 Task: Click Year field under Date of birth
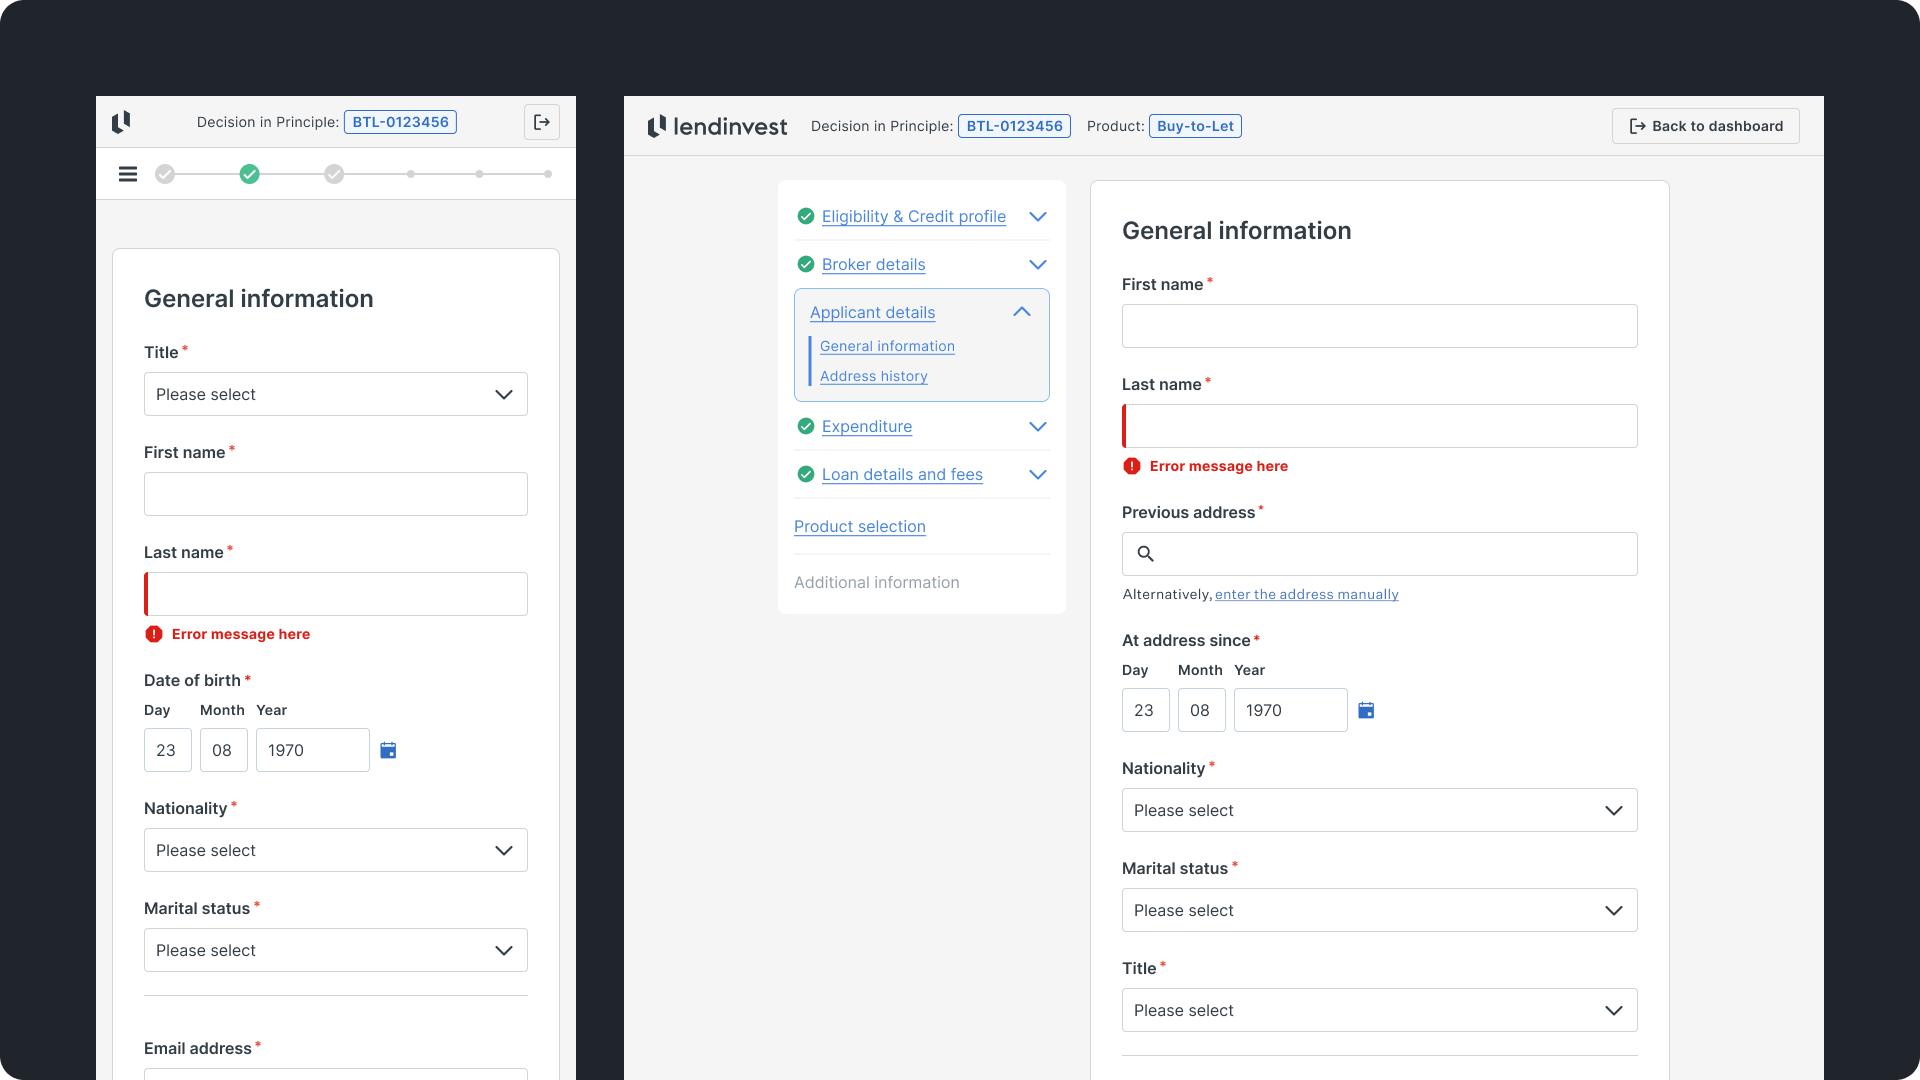click(313, 750)
